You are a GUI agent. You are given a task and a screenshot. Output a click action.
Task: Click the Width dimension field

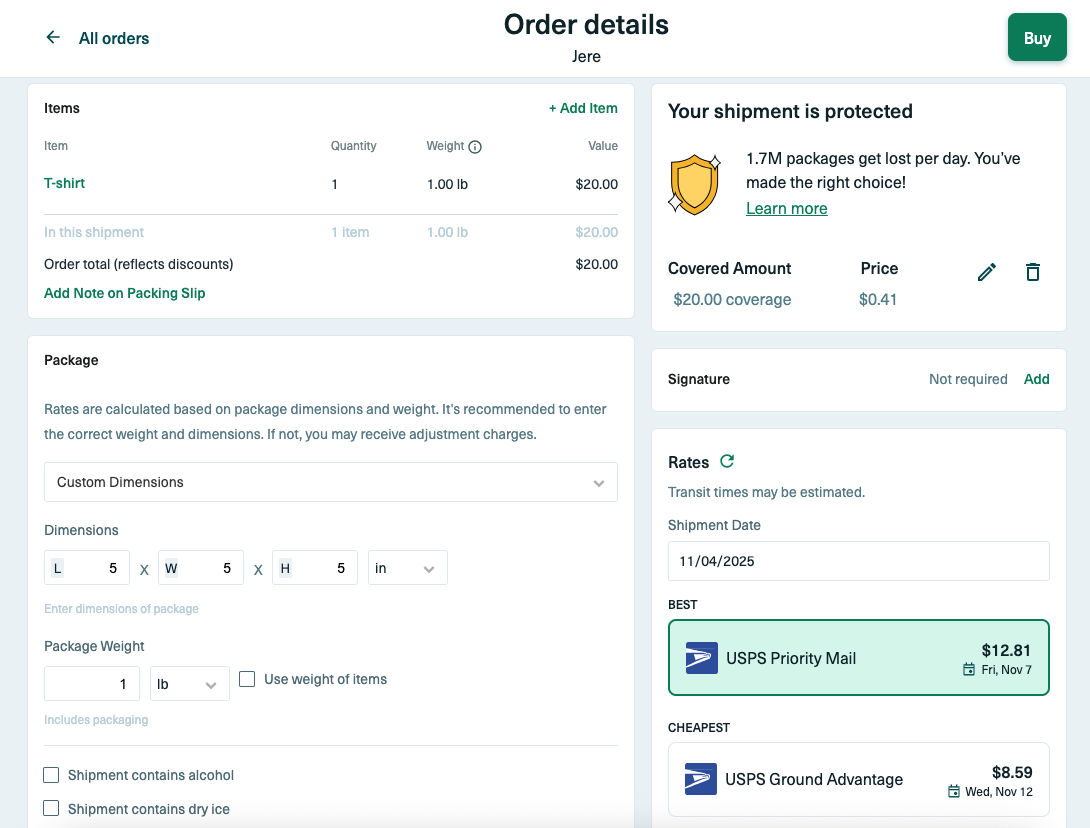pos(200,568)
